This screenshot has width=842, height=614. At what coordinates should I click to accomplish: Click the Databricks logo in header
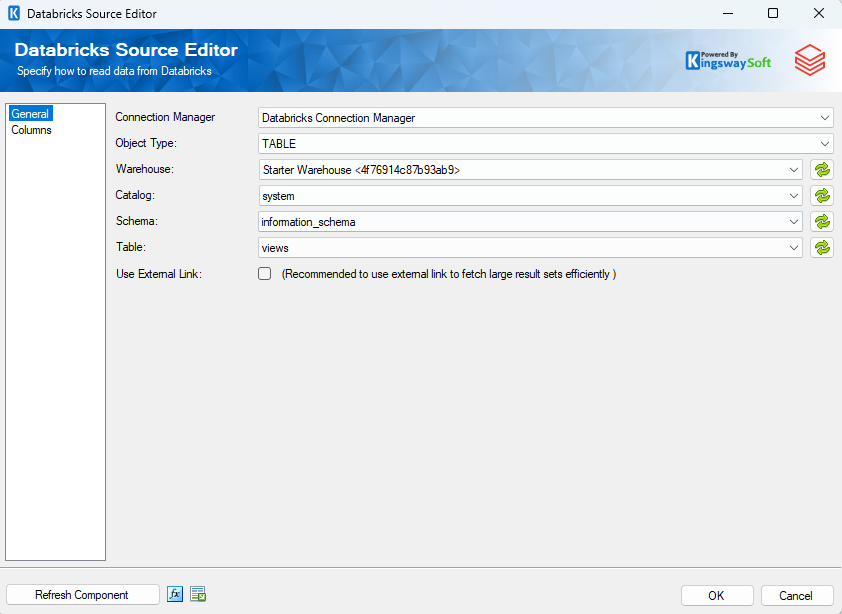pyautogui.click(x=810, y=60)
